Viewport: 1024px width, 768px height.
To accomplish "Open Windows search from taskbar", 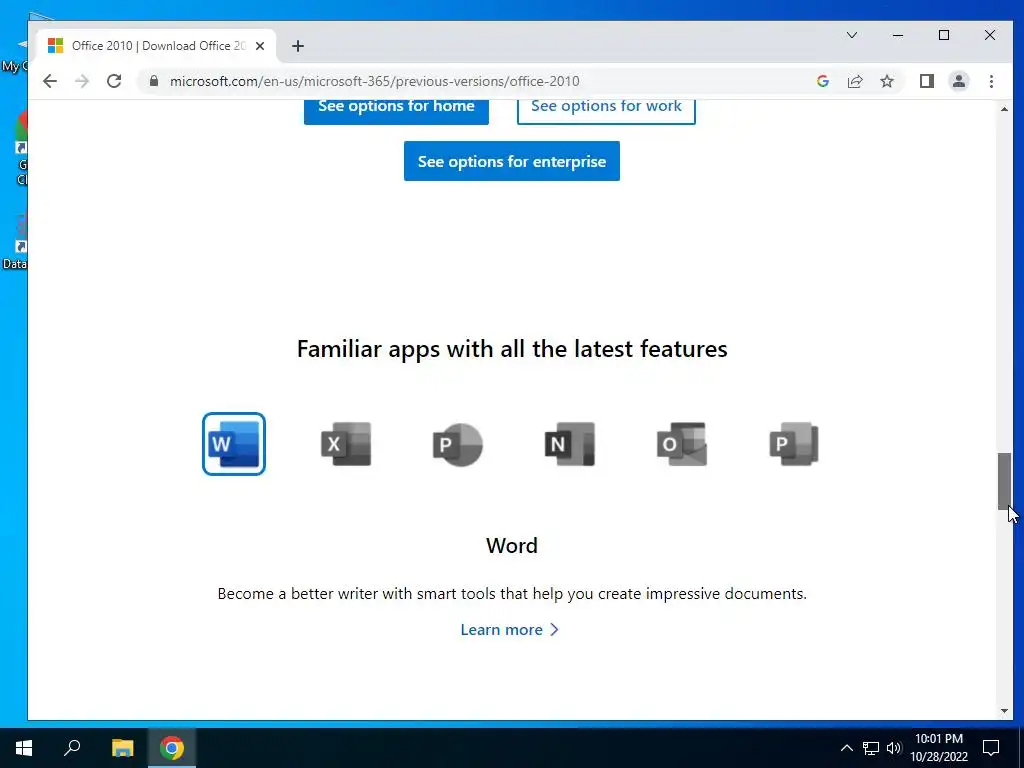I will tap(72, 748).
